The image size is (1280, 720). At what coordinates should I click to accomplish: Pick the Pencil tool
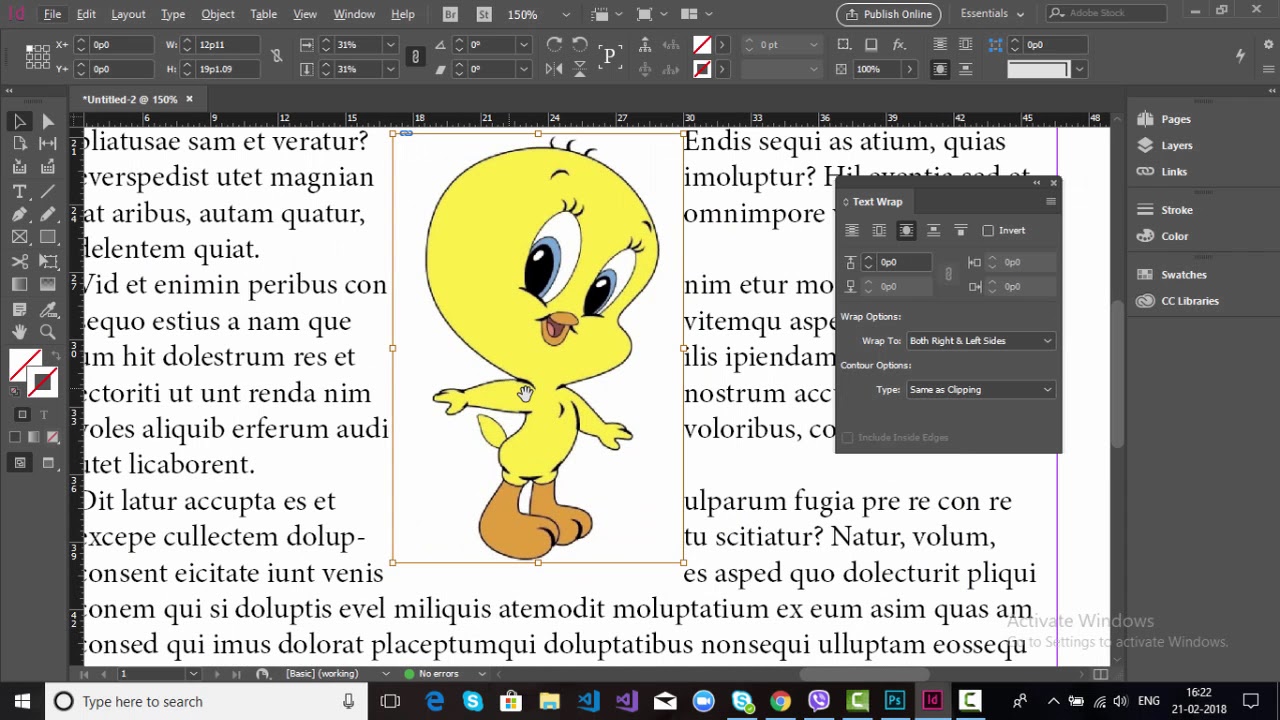click(x=48, y=214)
